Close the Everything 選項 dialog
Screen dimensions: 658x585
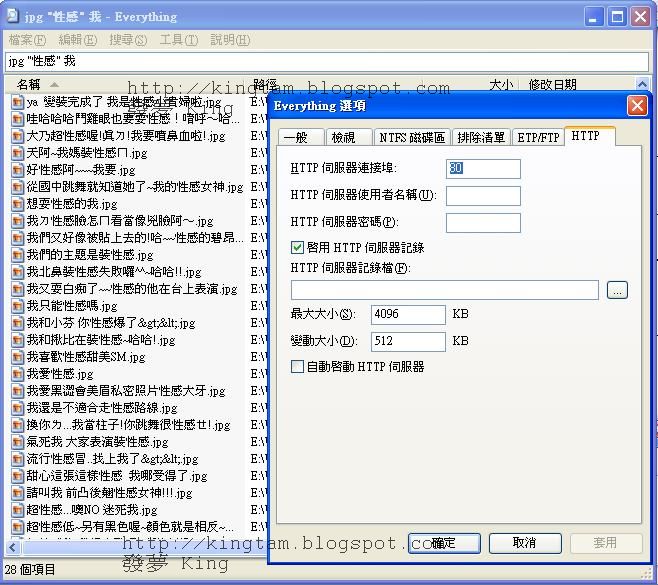pos(637,106)
